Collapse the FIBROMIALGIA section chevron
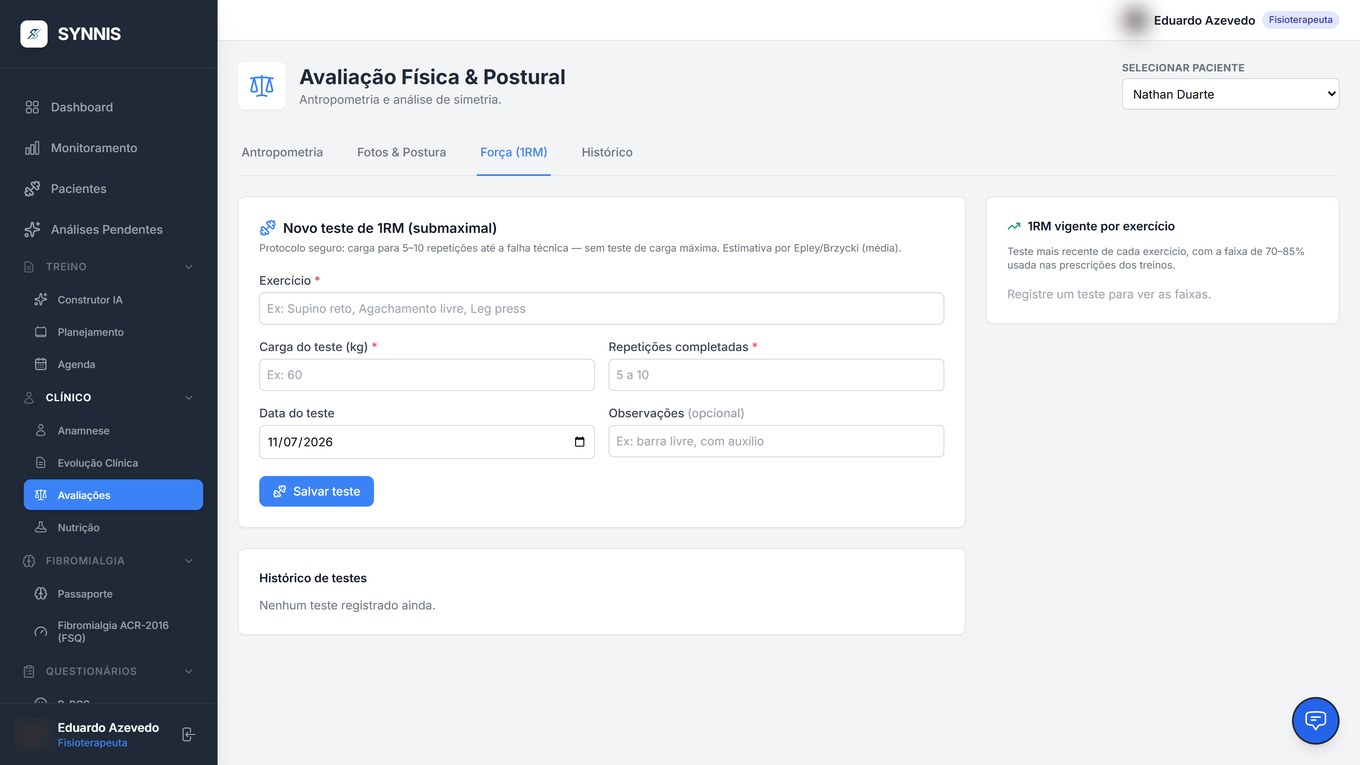 coord(189,561)
